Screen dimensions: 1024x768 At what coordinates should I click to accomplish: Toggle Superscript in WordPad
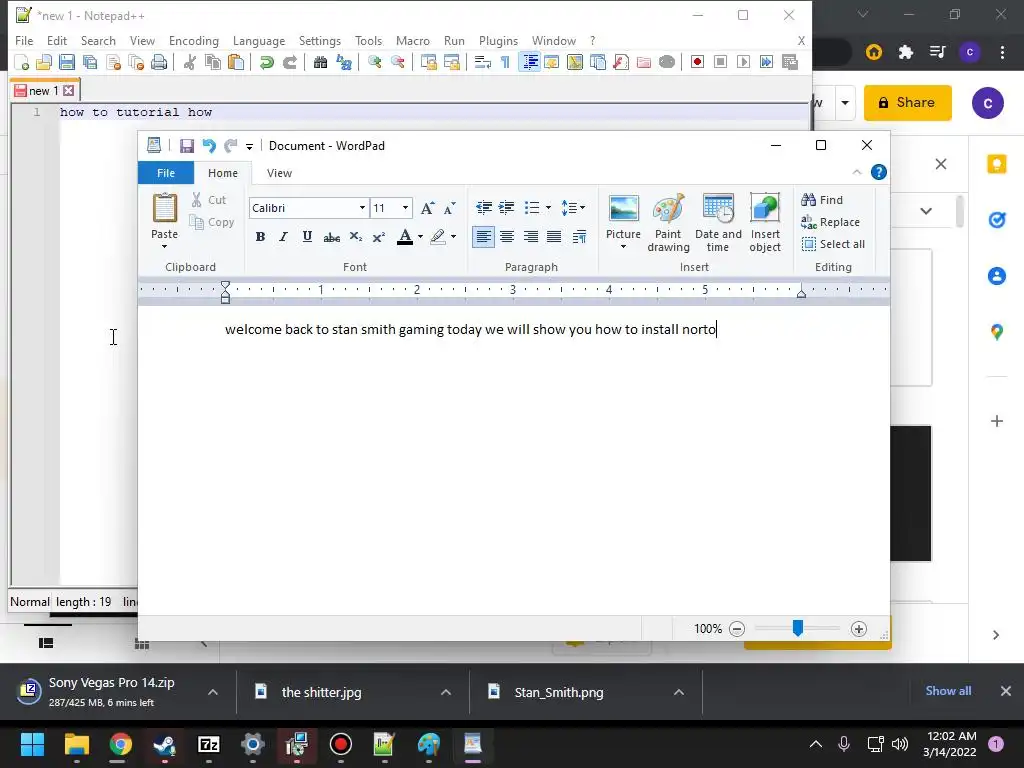pos(379,236)
